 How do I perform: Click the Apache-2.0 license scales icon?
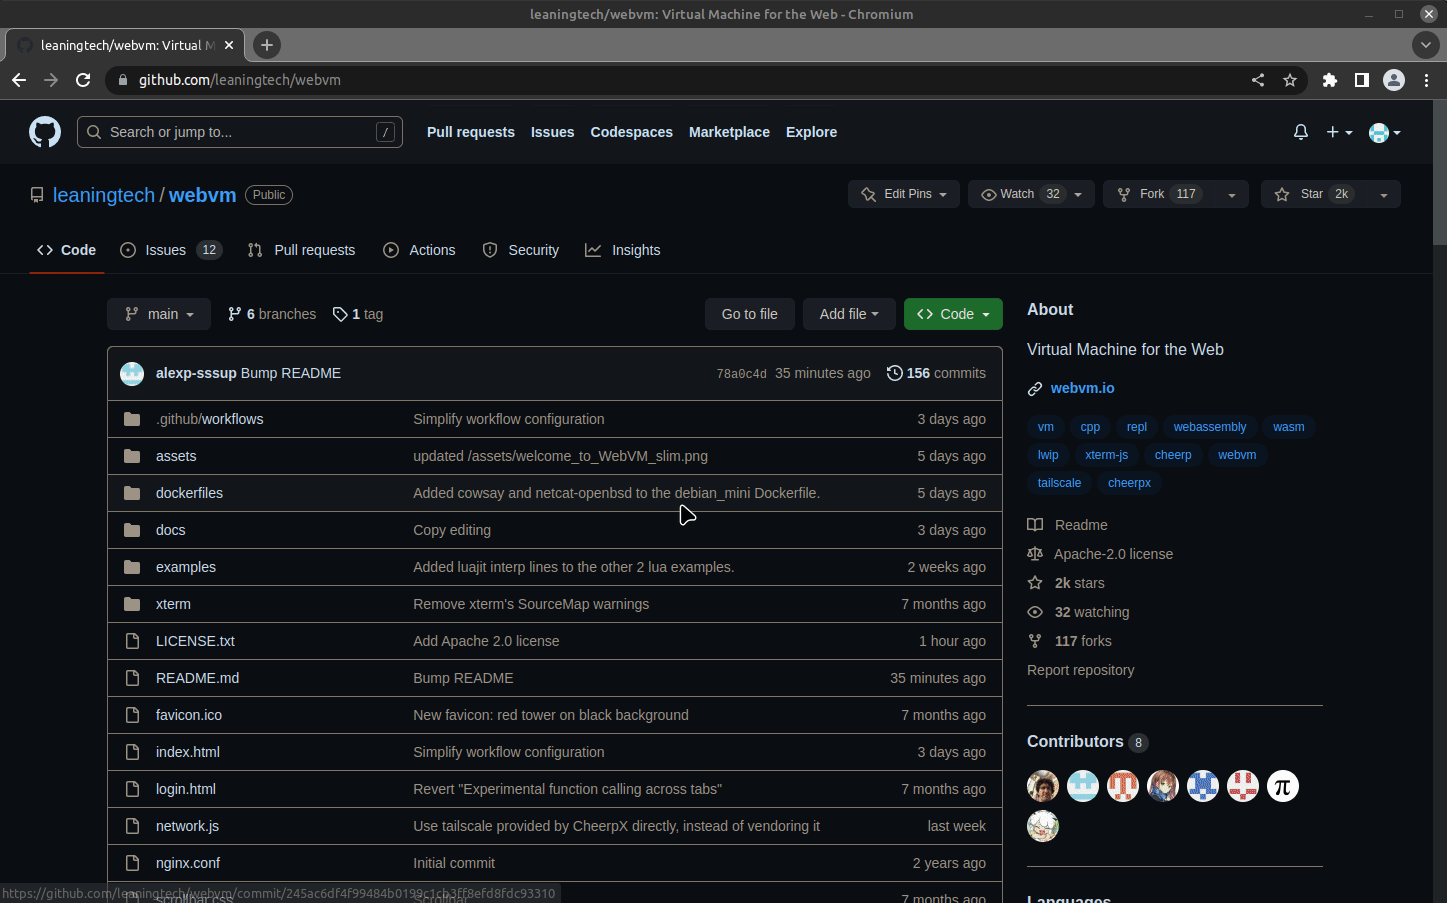1035,553
